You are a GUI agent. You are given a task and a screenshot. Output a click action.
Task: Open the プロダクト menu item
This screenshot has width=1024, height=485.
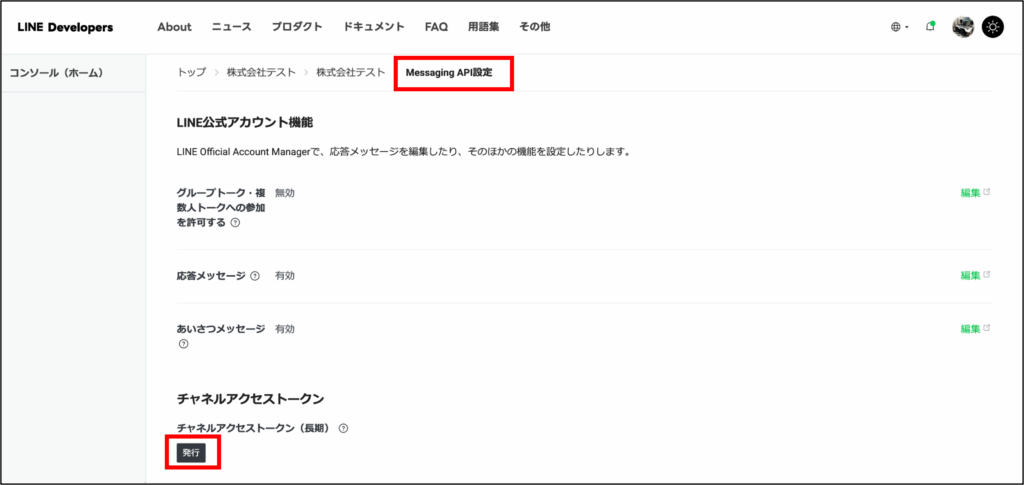click(297, 27)
